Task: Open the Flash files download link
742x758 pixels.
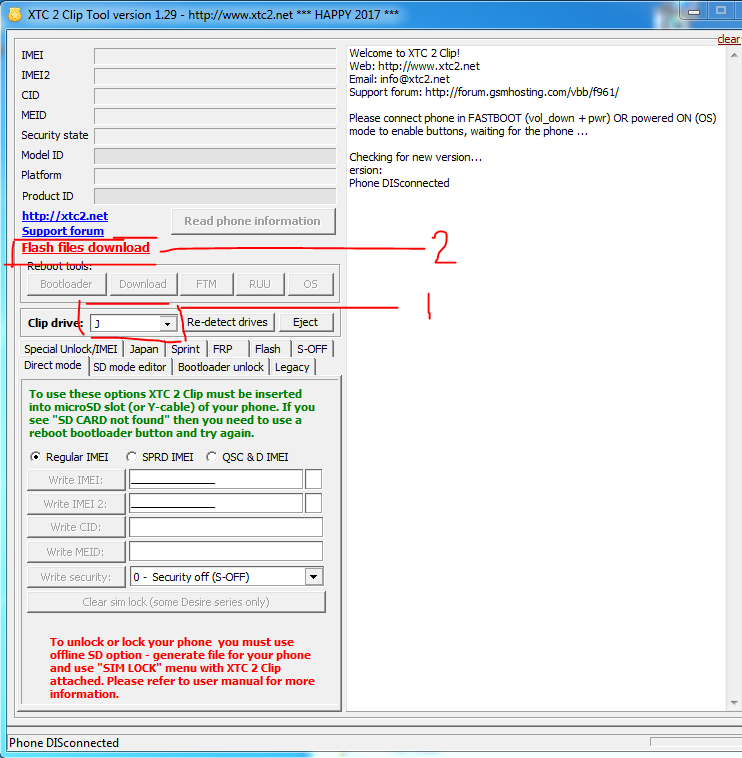Action: click(x=86, y=248)
